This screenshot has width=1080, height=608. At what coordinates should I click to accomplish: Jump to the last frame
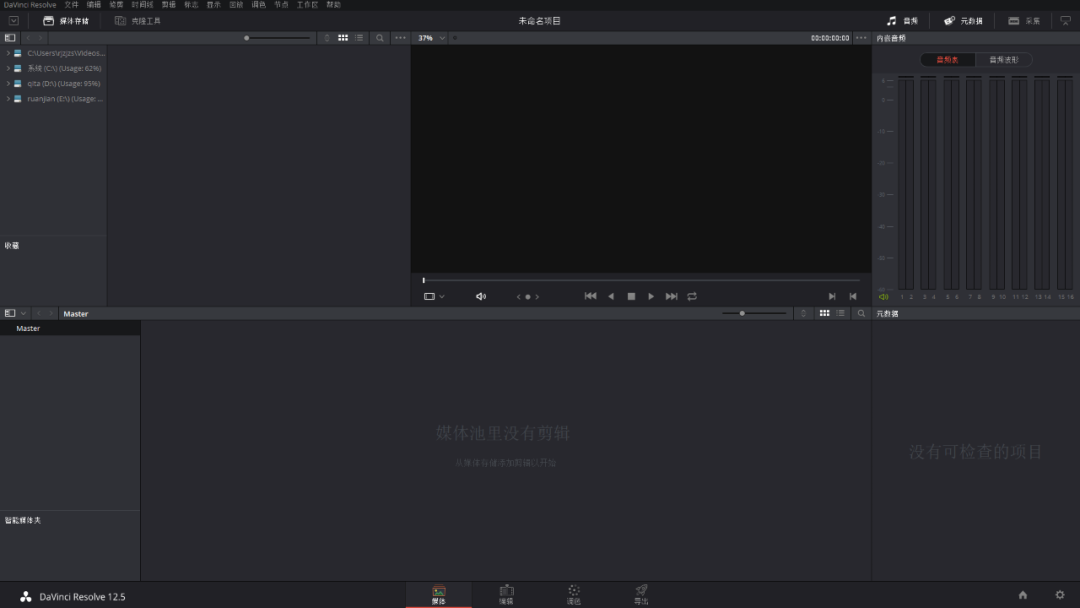pos(672,296)
